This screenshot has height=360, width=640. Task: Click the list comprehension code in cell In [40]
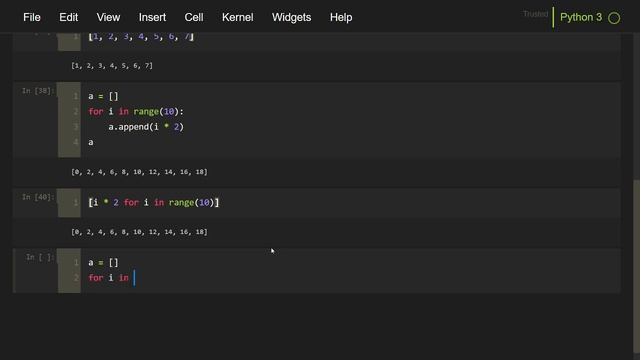(153, 202)
